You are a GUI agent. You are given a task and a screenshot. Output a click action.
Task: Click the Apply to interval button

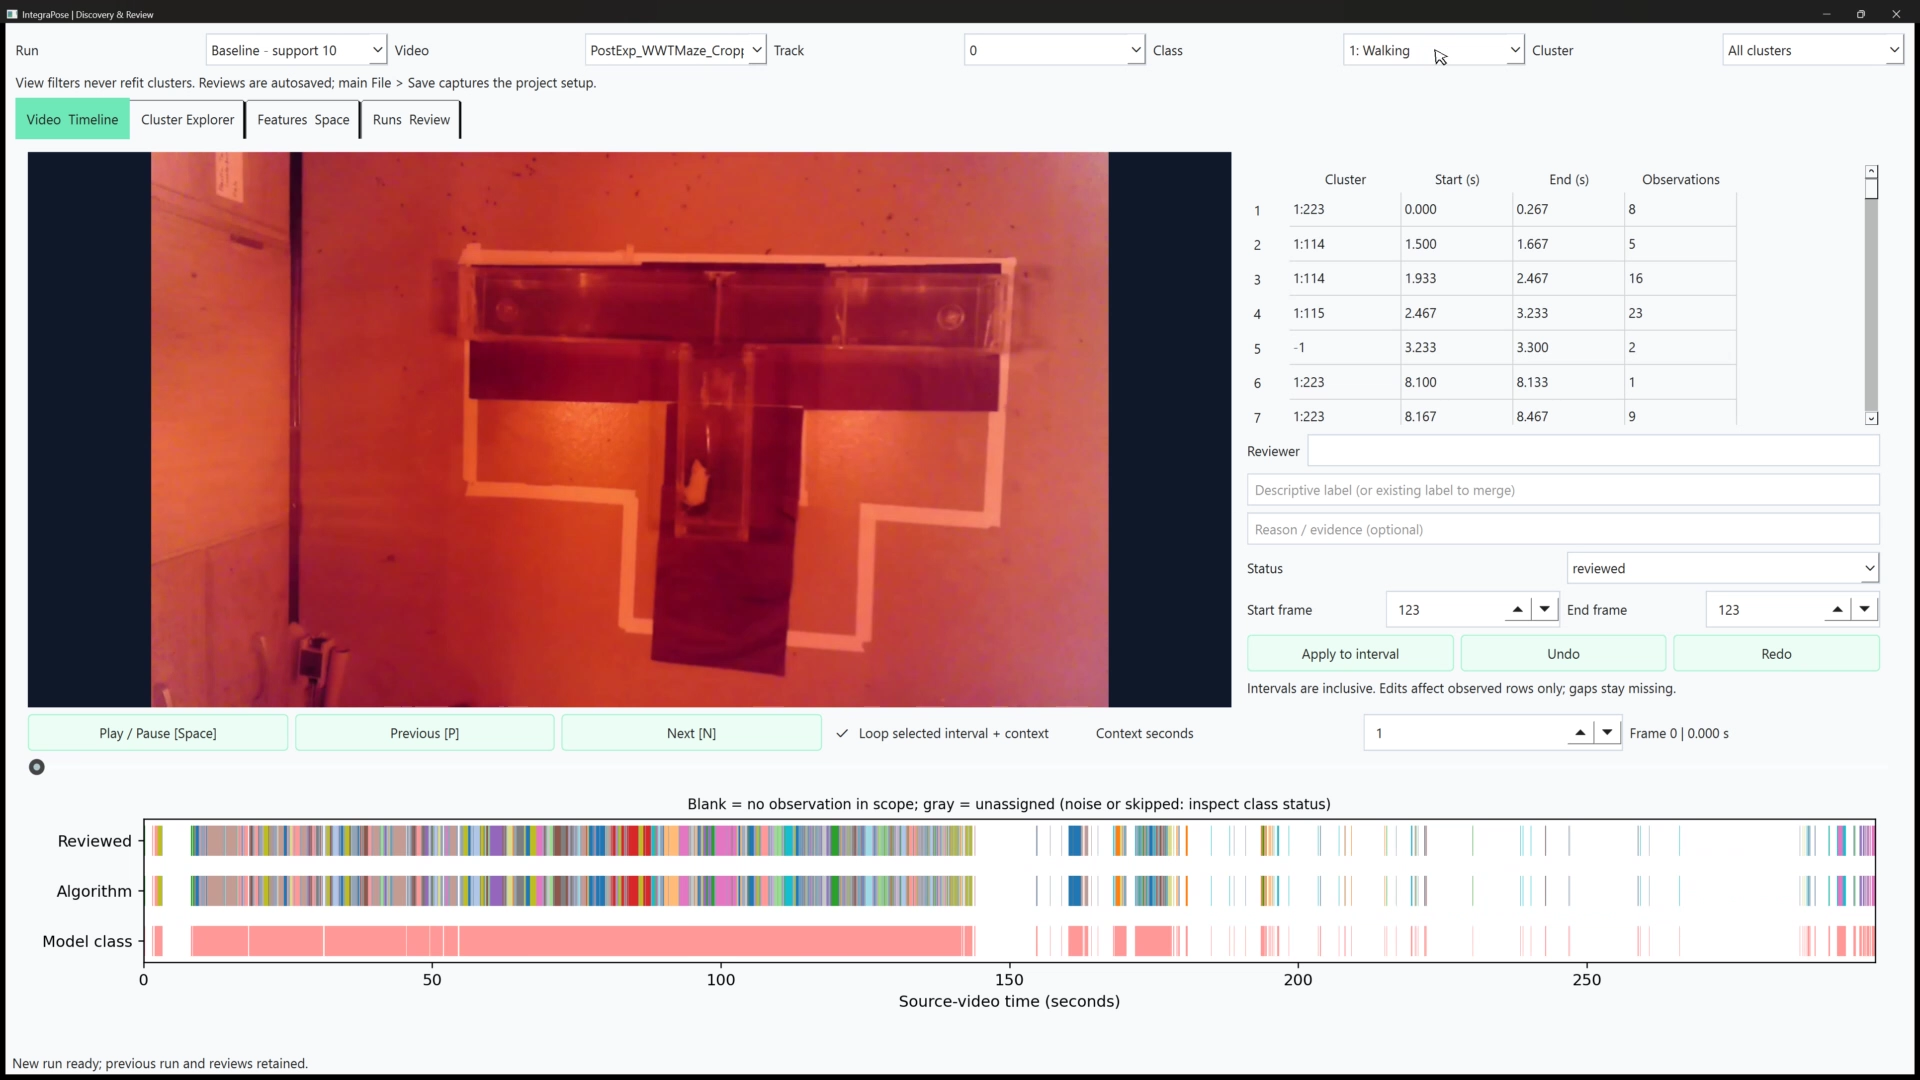coord(1350,654)
